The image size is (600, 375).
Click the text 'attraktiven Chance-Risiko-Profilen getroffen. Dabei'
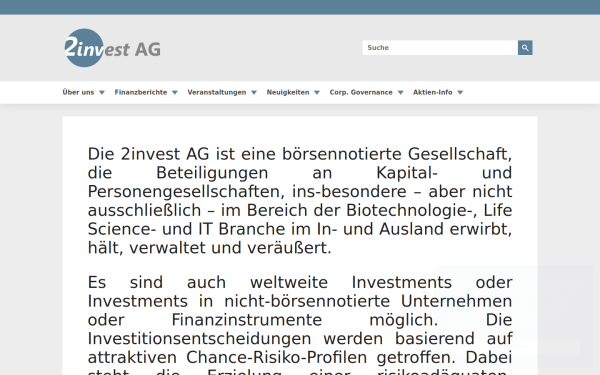[300, 357]
